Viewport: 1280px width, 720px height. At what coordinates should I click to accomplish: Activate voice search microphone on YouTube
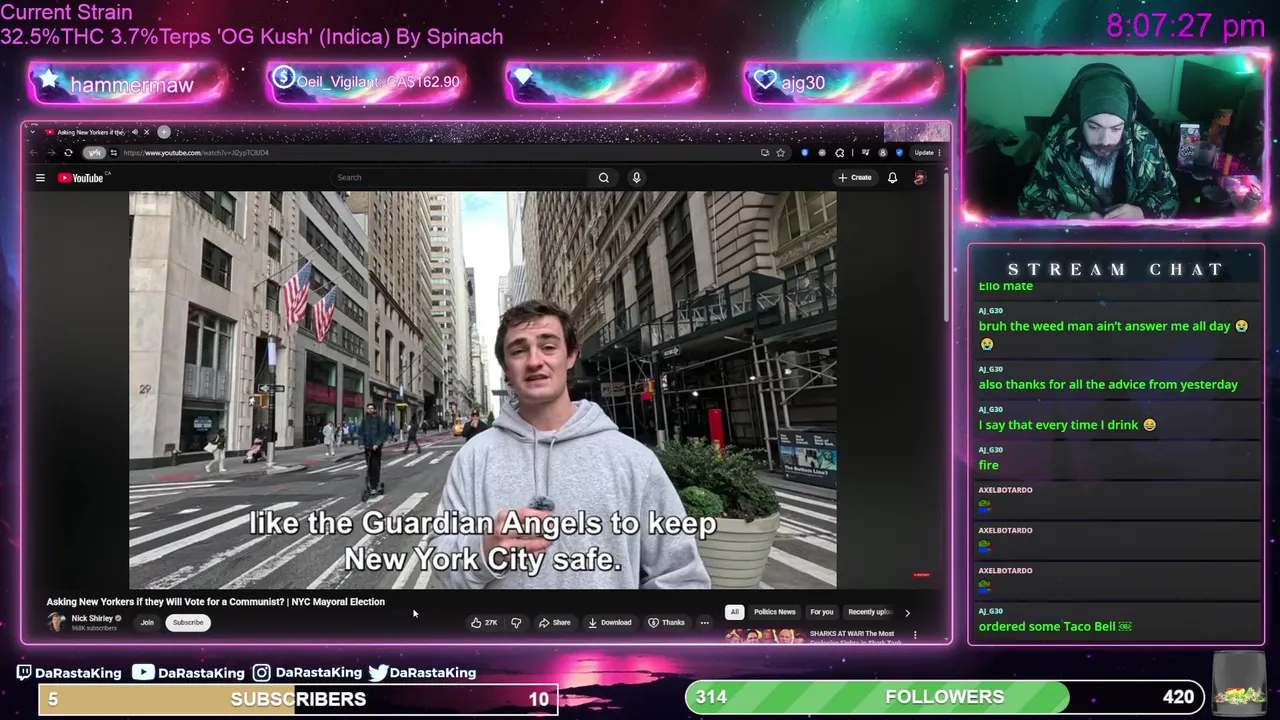pyautogui.click(x=636, y=178)
